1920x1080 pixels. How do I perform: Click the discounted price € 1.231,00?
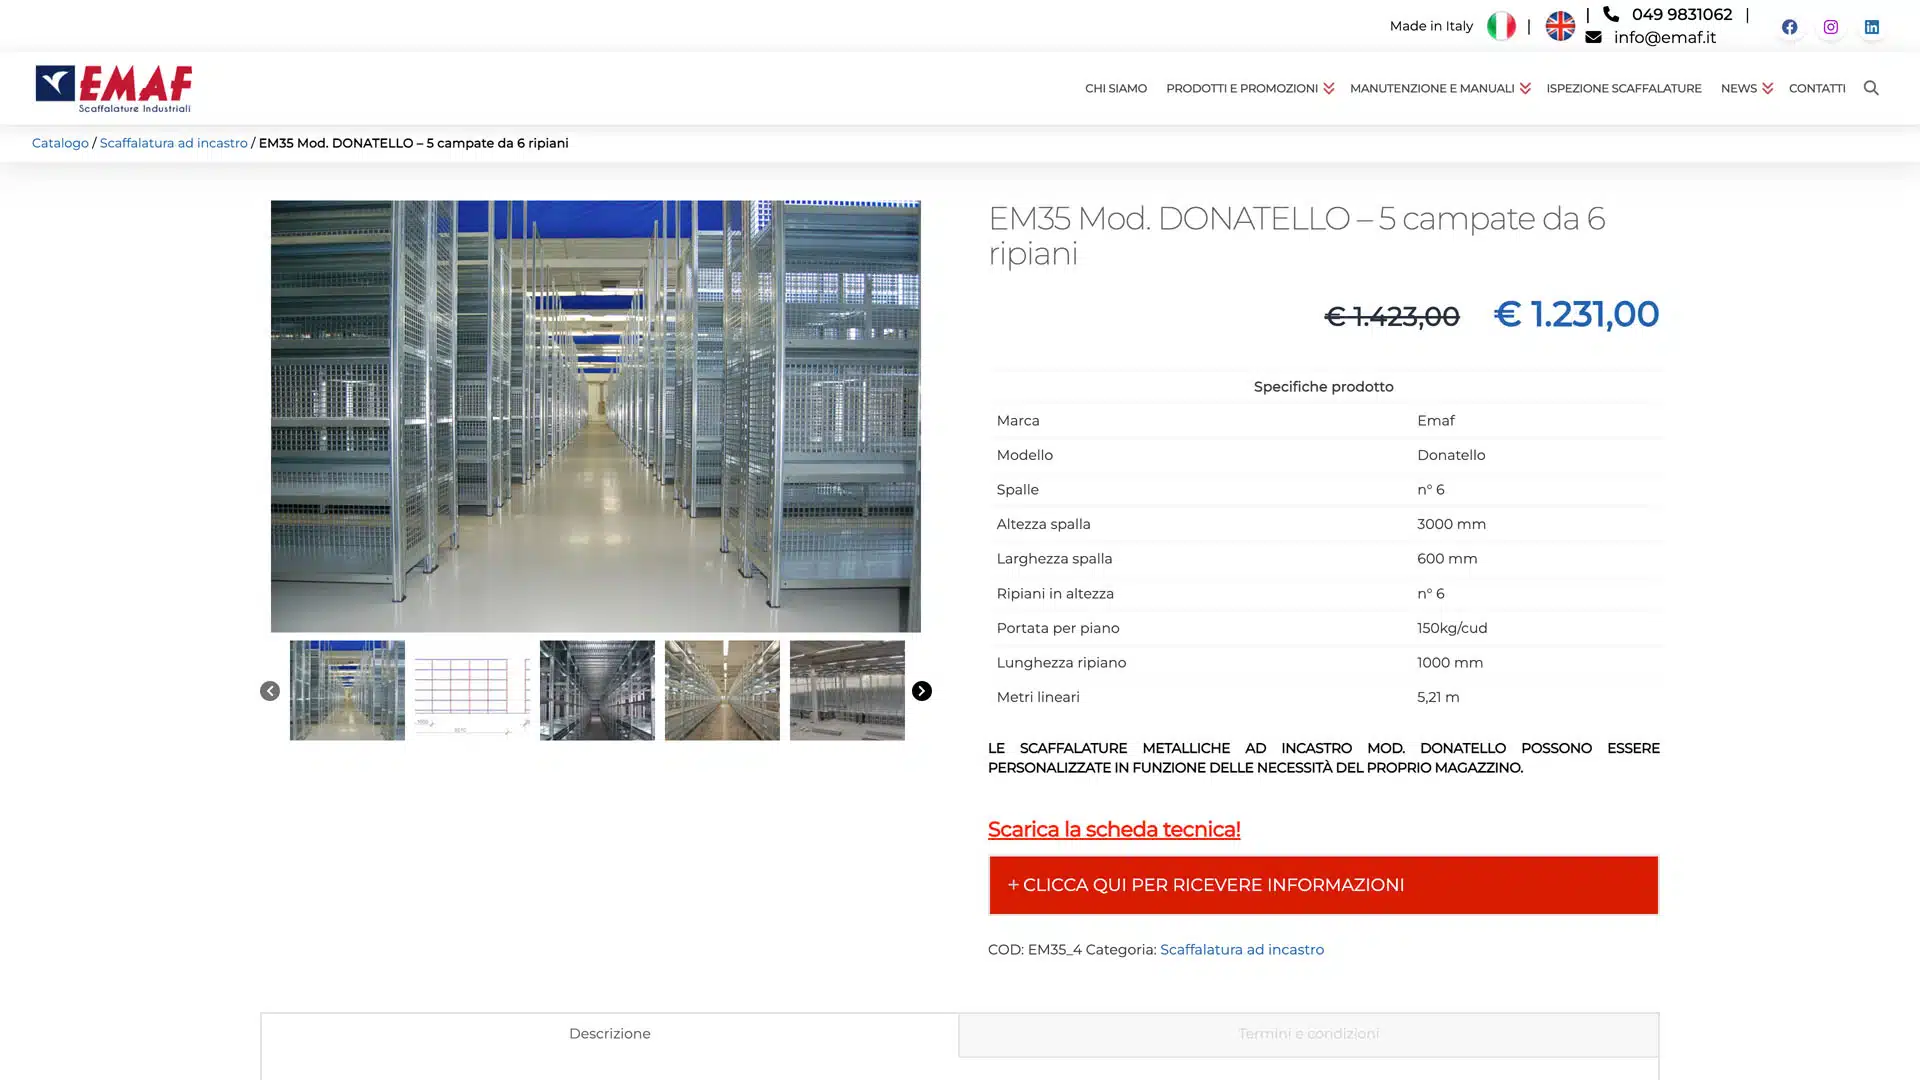click(x=1576, y=314)
